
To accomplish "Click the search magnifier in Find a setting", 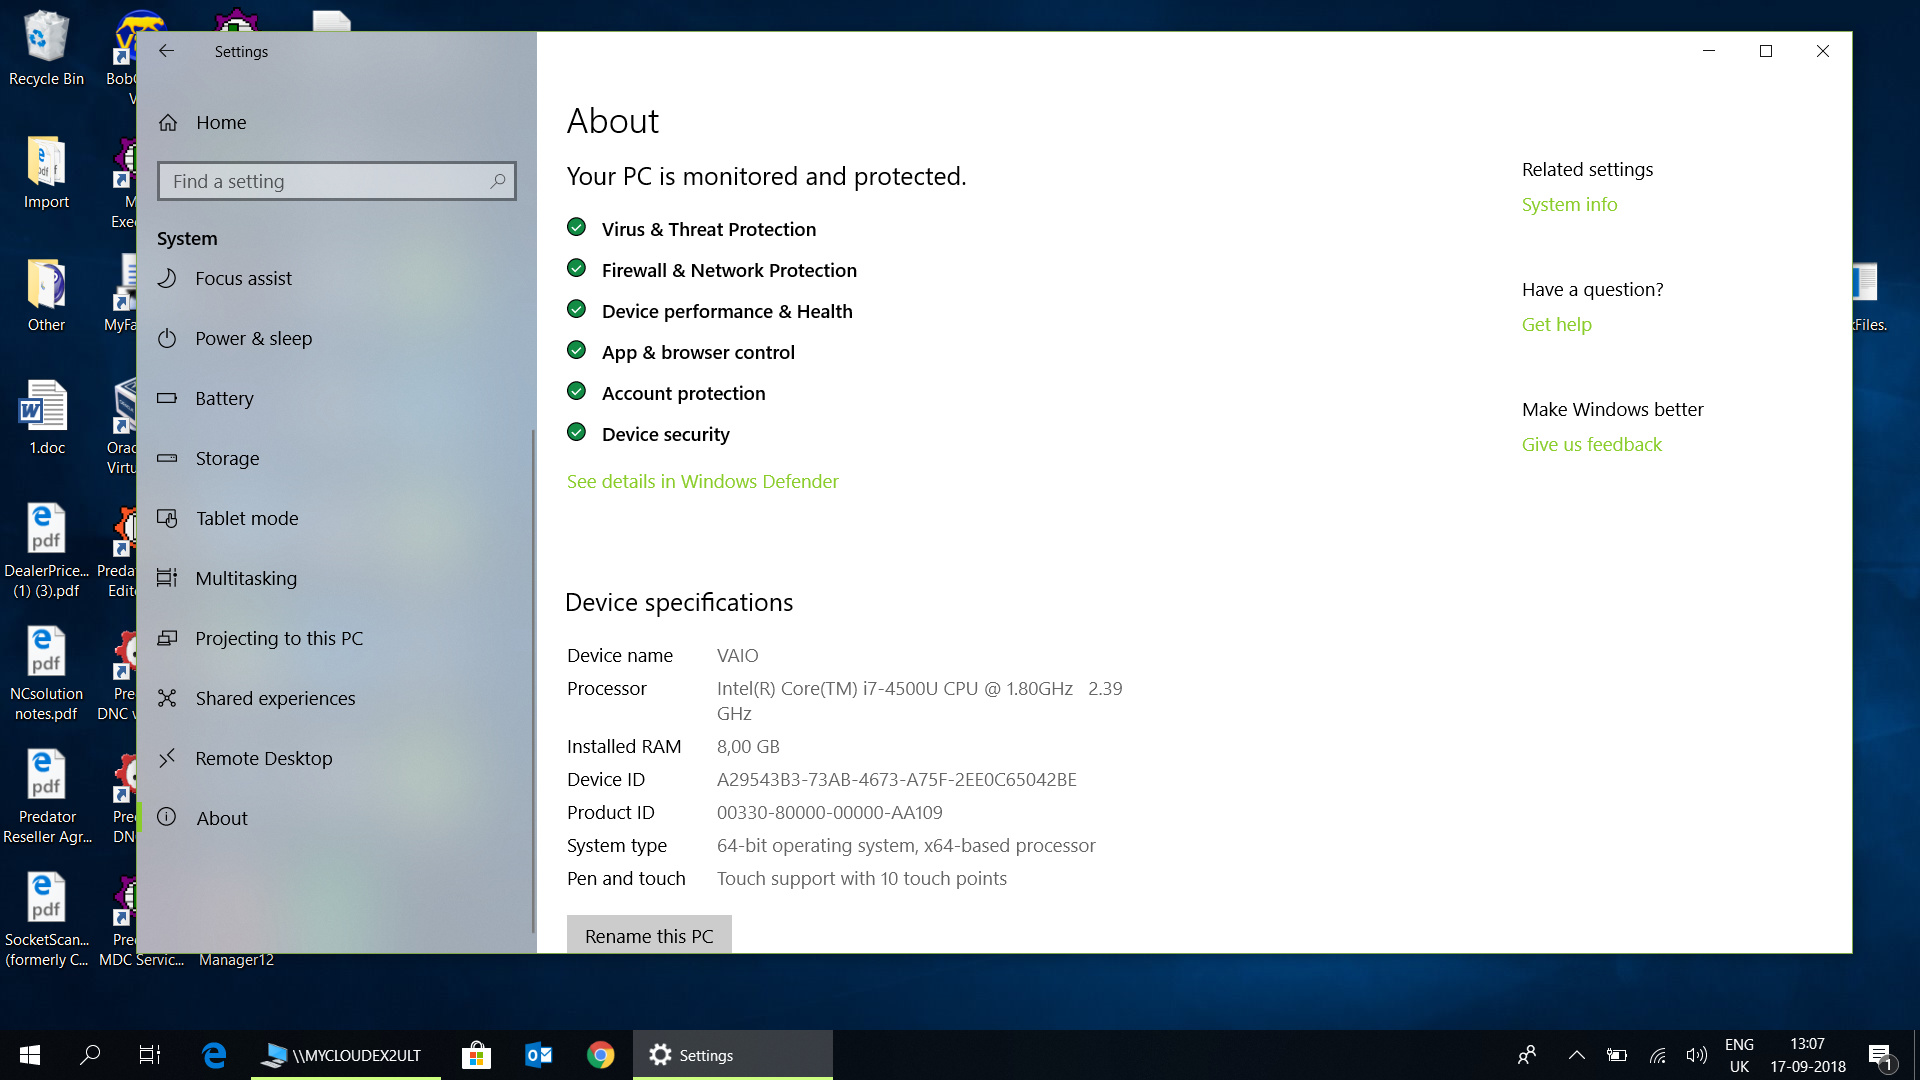I will coord(497,181).
